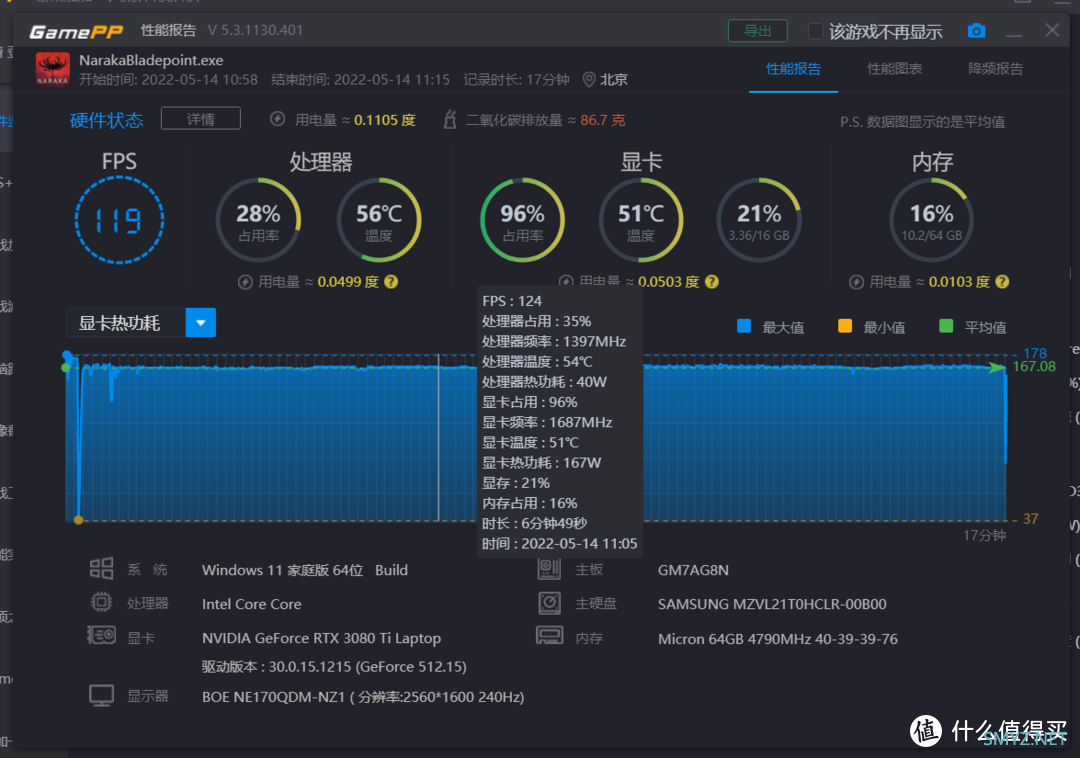The image size is (1080, 758).
Task: Click the power icon next to 用电量 ≈ 0.1105 度
Action: (277, 119)
